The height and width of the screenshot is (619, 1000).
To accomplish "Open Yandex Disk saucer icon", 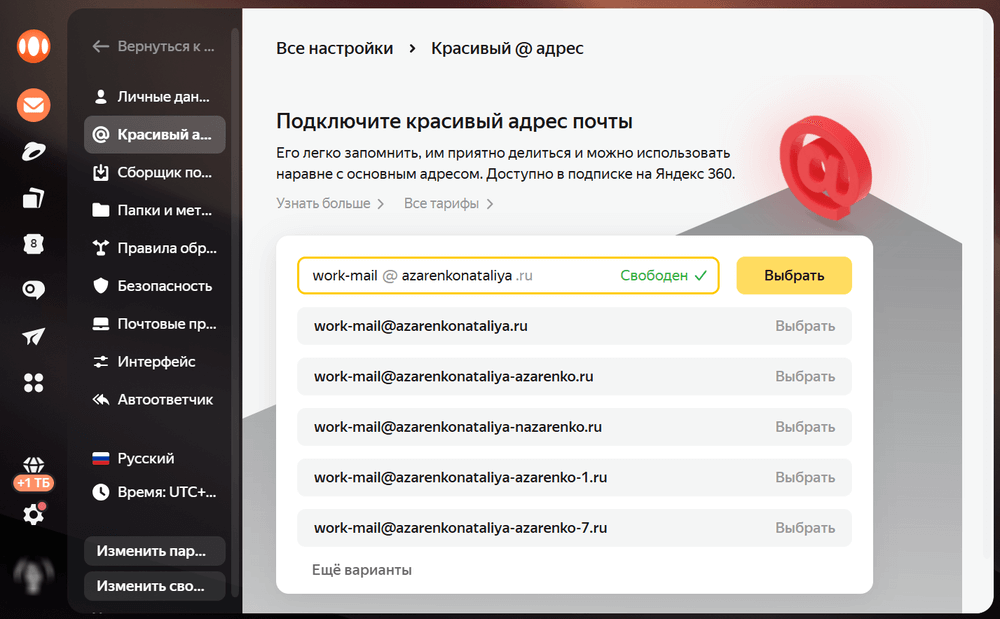I will [x=33, y=151].
